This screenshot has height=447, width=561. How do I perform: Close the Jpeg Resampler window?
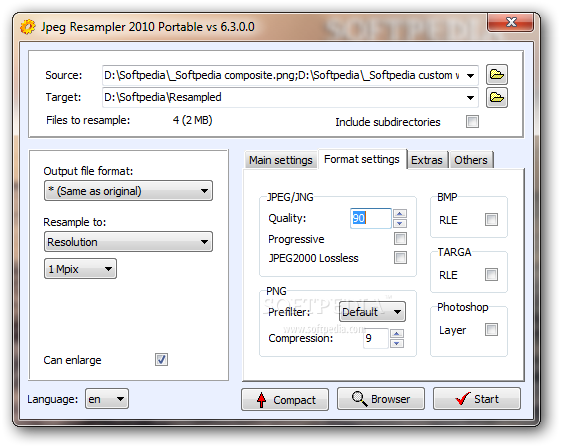point(511,22)
